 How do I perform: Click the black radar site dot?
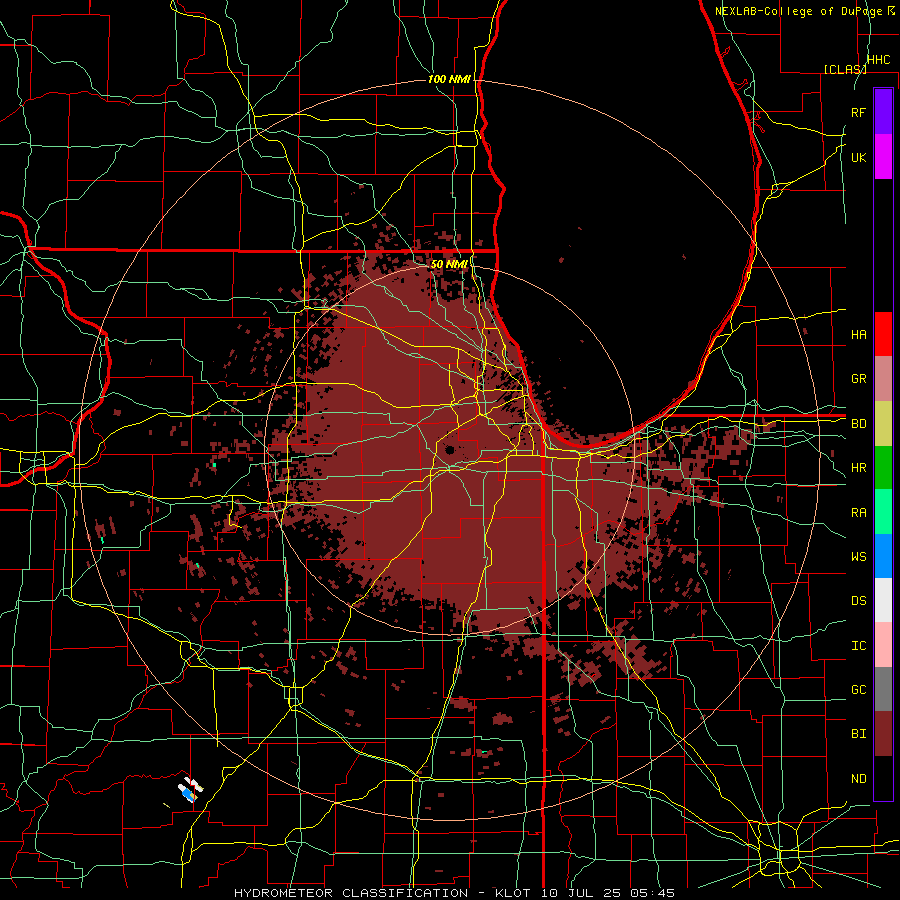tap(449, 450)
